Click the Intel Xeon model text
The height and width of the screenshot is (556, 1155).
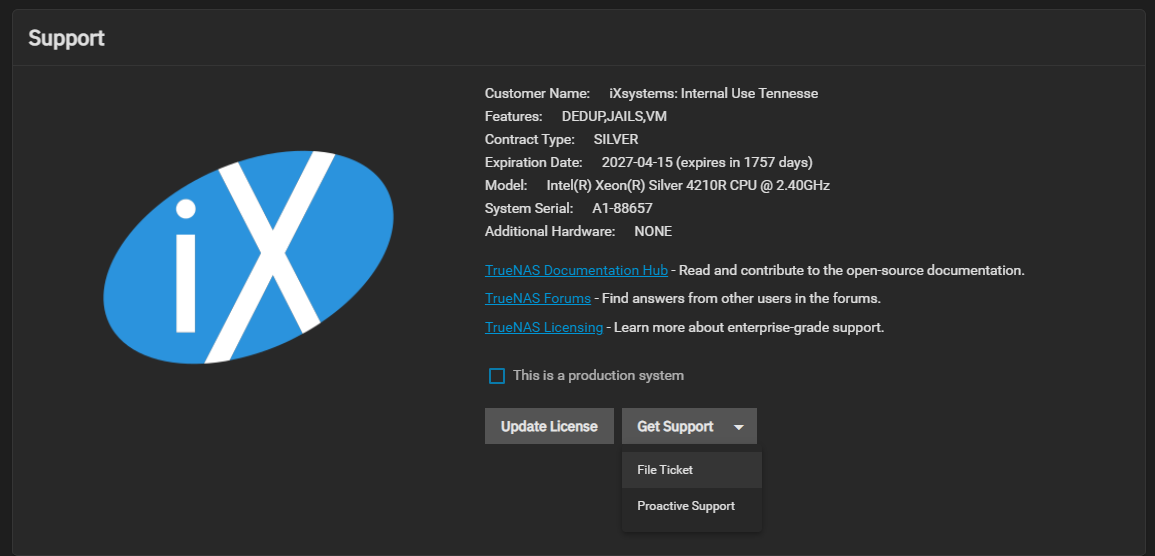[688, 185]
